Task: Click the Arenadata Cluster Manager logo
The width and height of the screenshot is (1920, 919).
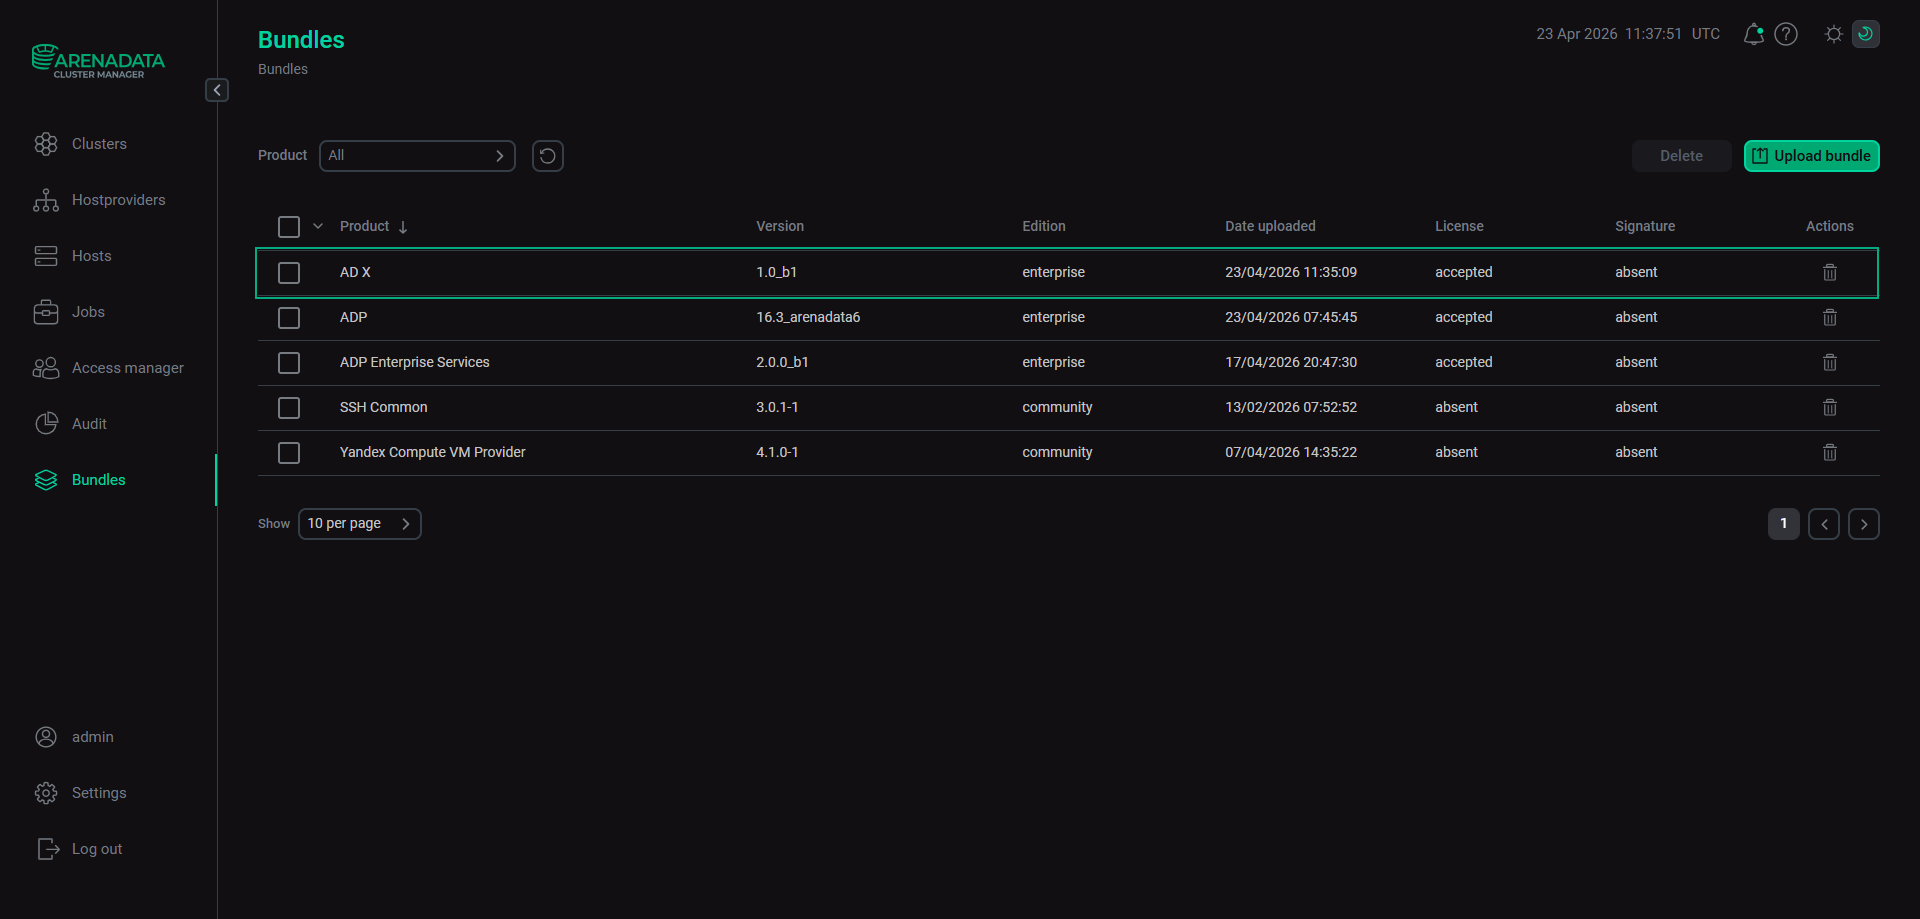Action: (x=98, y=61)
